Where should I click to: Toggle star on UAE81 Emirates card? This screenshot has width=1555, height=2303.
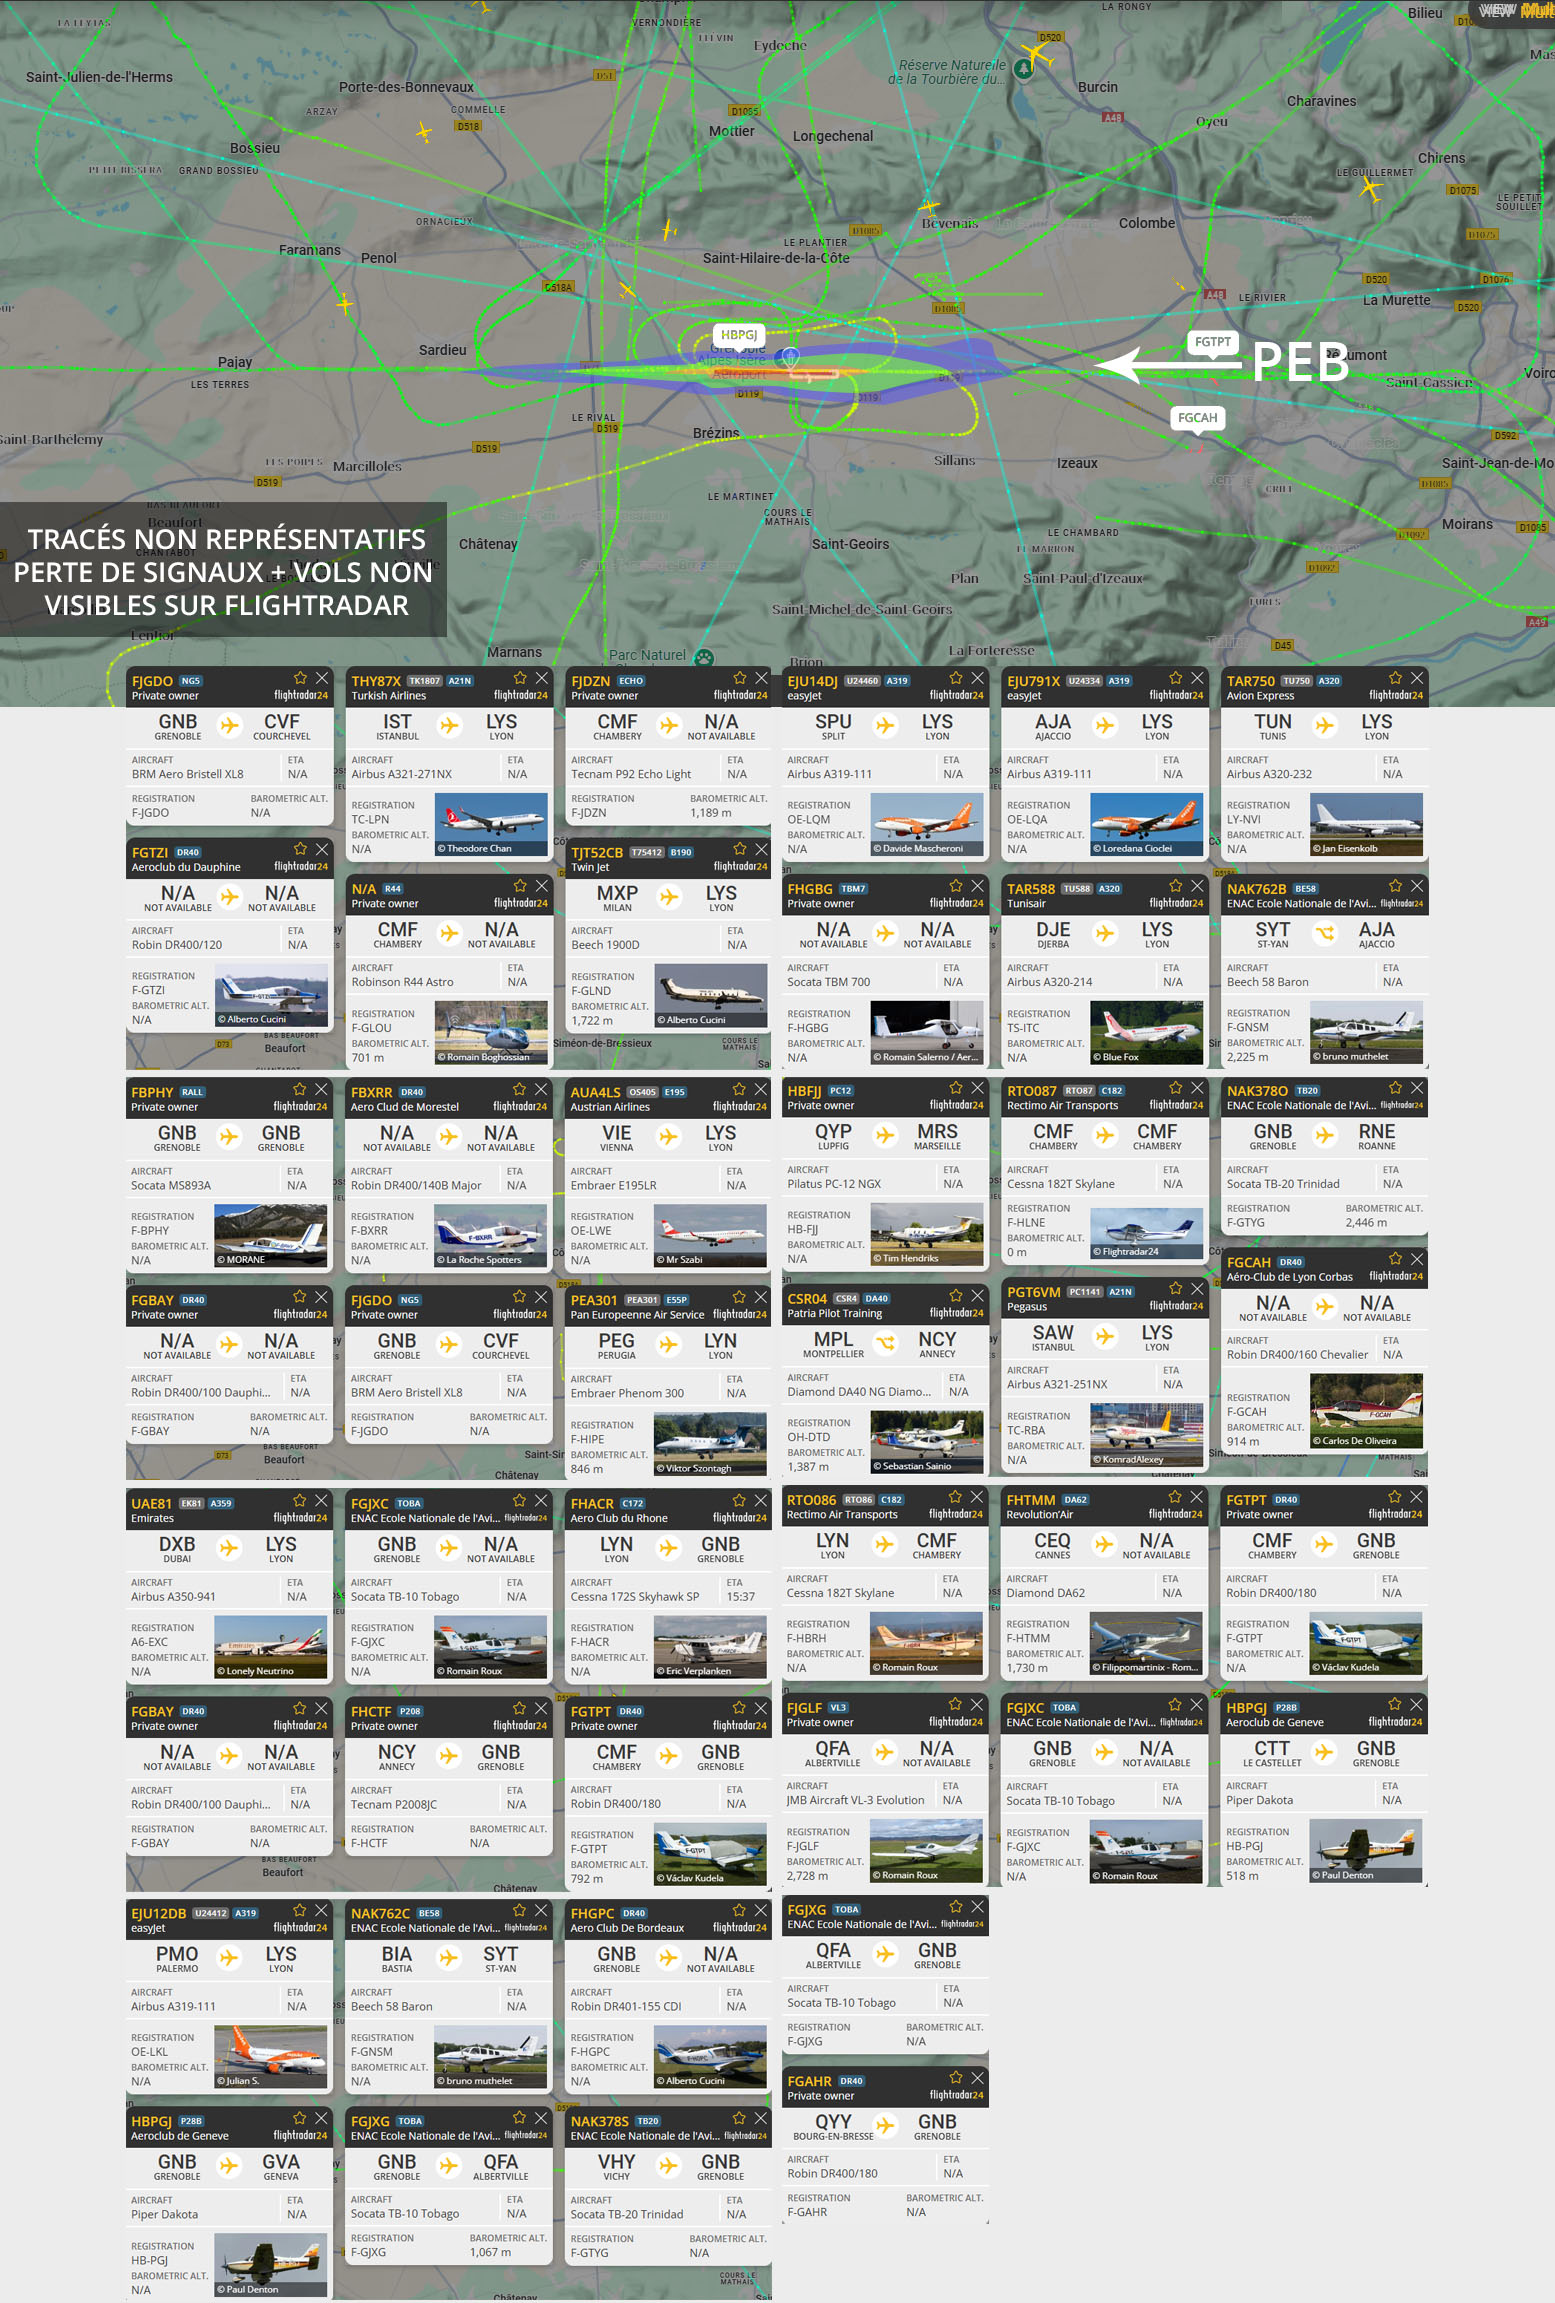tap(299, 1500)
